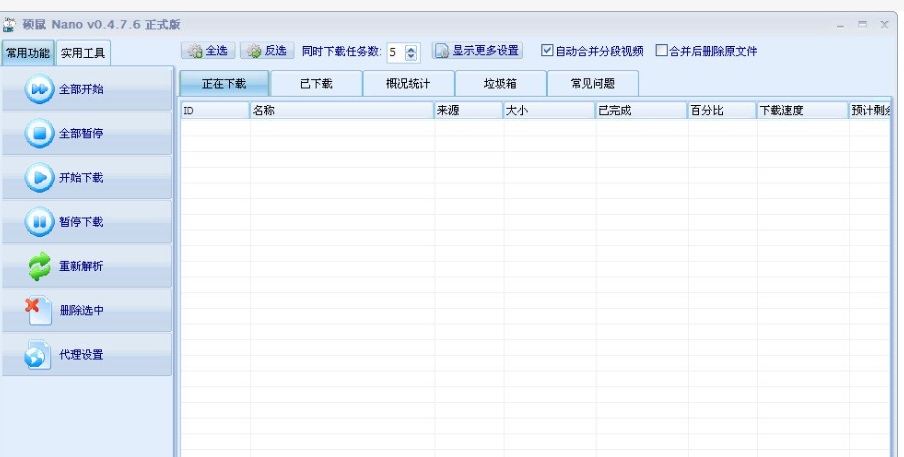Viewport: 904px width, 457px height.
Task: Toggle the 自动合并分段视频 checkbox
Action: coord(547,51)
